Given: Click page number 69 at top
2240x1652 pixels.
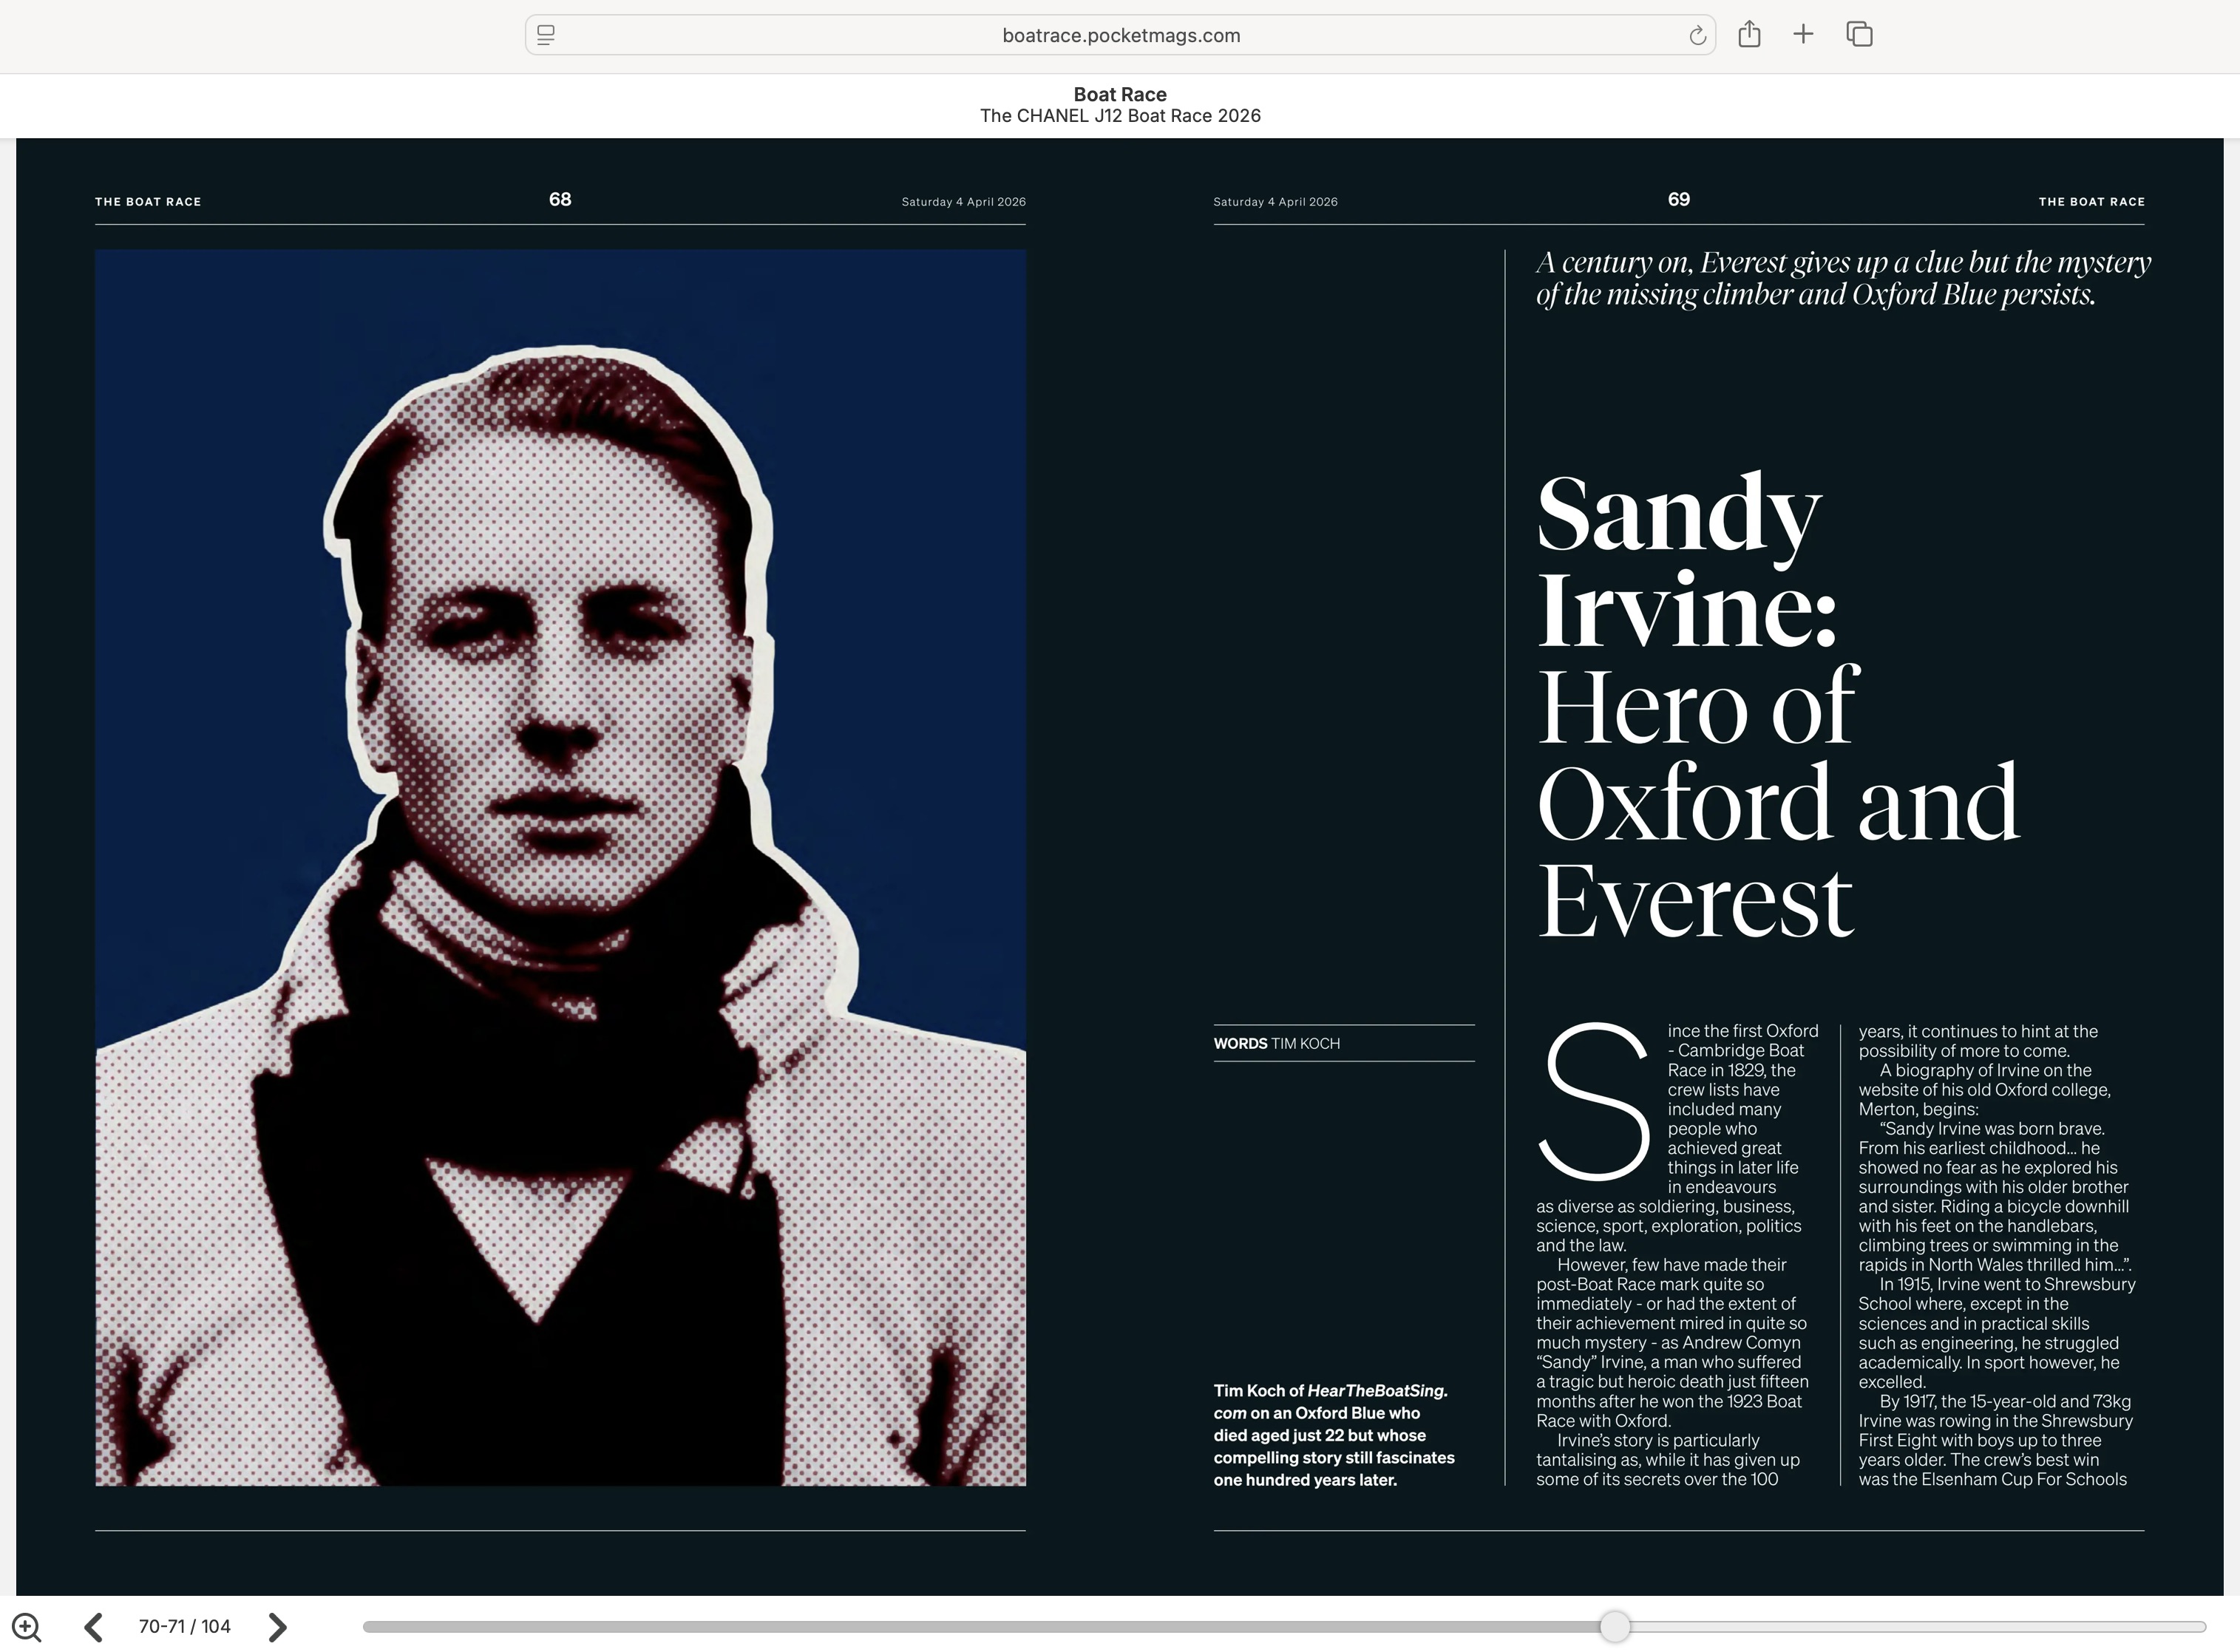Looking at the screenshot, I should tap(1679, 200).
